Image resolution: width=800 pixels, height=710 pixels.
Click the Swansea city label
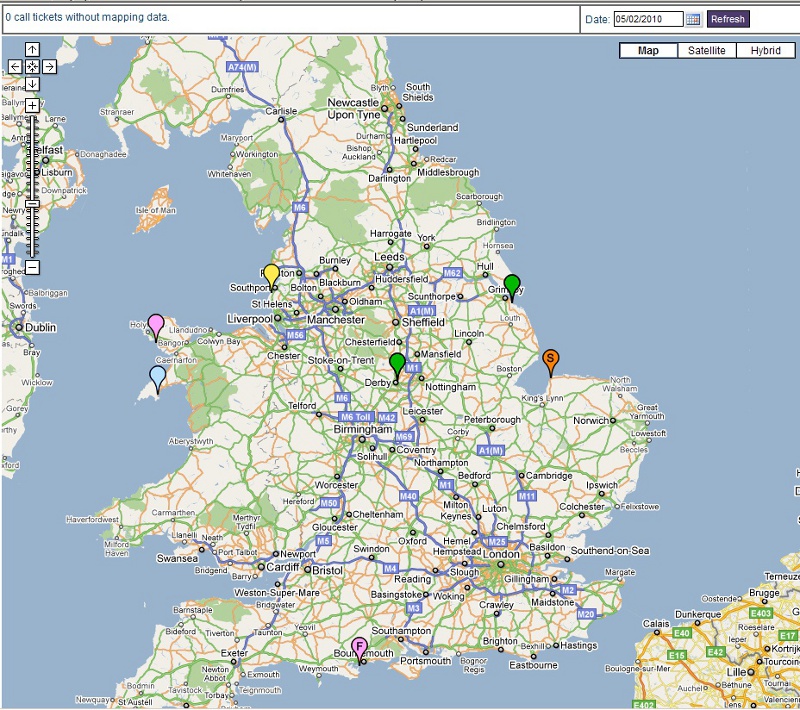(x=177, y=559)
